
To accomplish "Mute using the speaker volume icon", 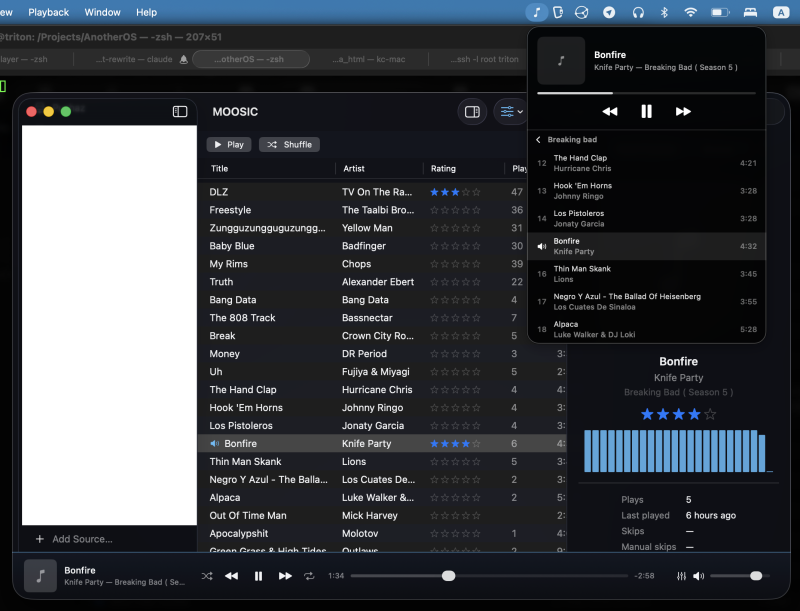I will pos(698,576).
